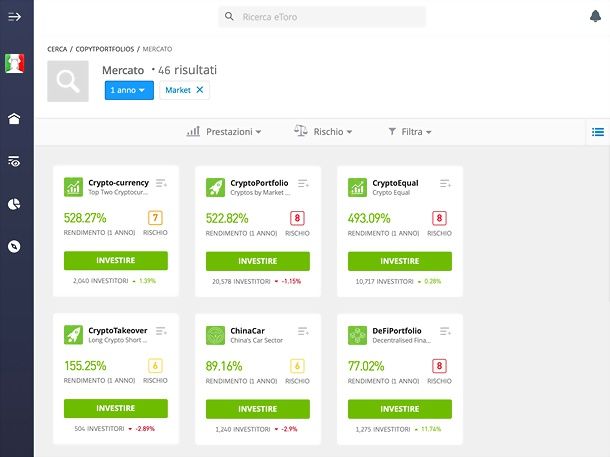This screenshot has height=457, width=610.
Task: Open the Watchlist eye icon
Action: (x=14, y=161)
